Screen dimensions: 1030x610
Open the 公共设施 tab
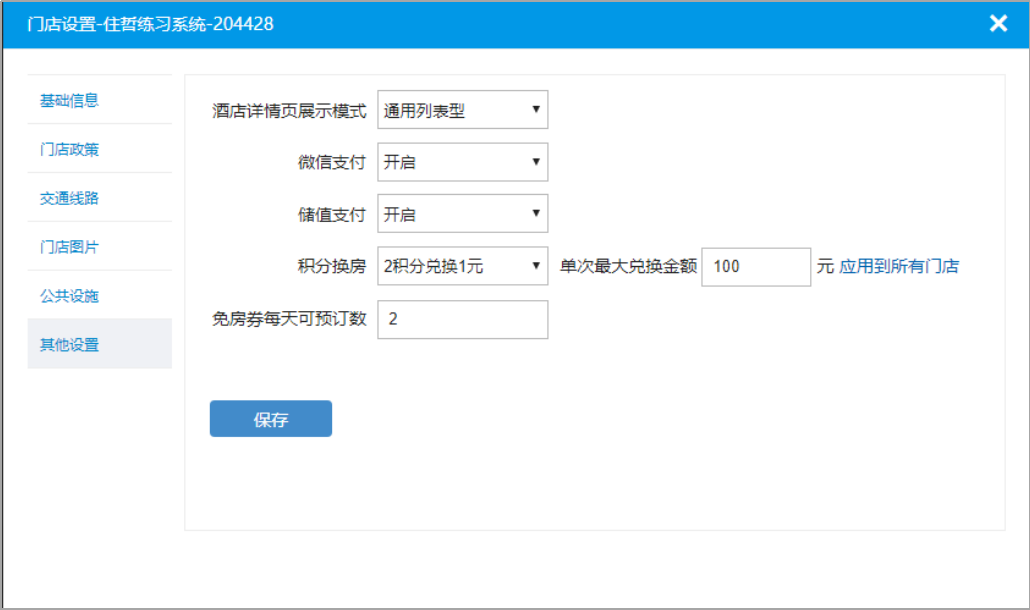click(99, 295)
